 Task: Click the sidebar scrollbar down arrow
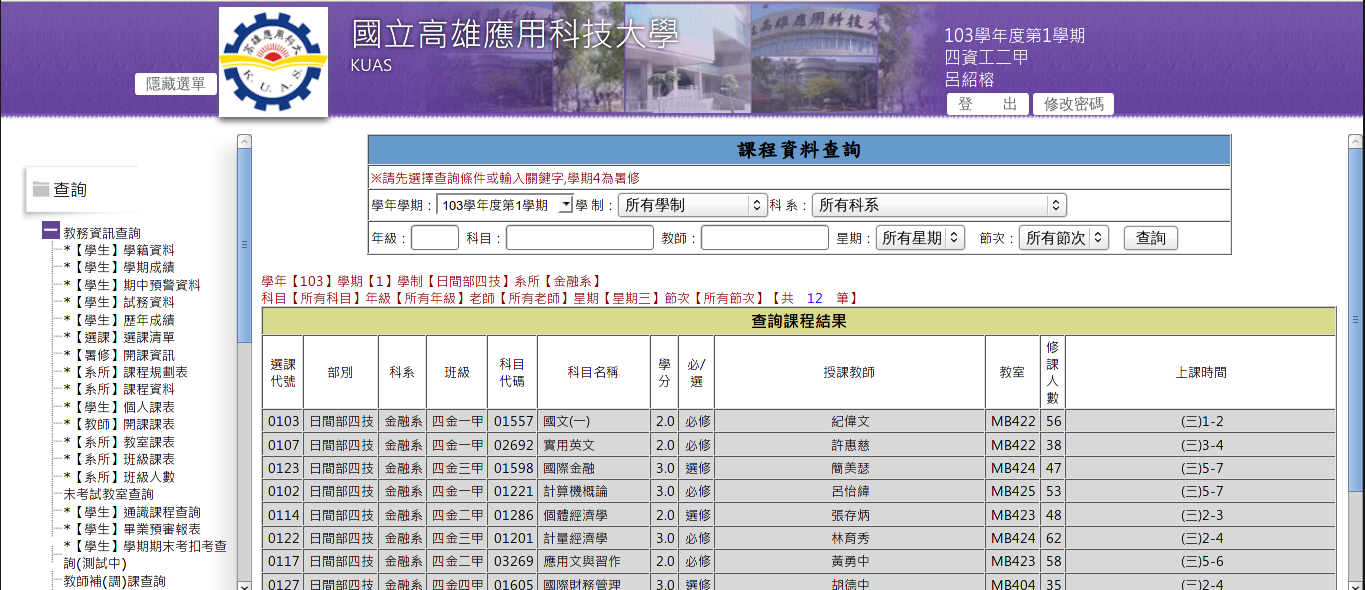(x=244, y=584)
